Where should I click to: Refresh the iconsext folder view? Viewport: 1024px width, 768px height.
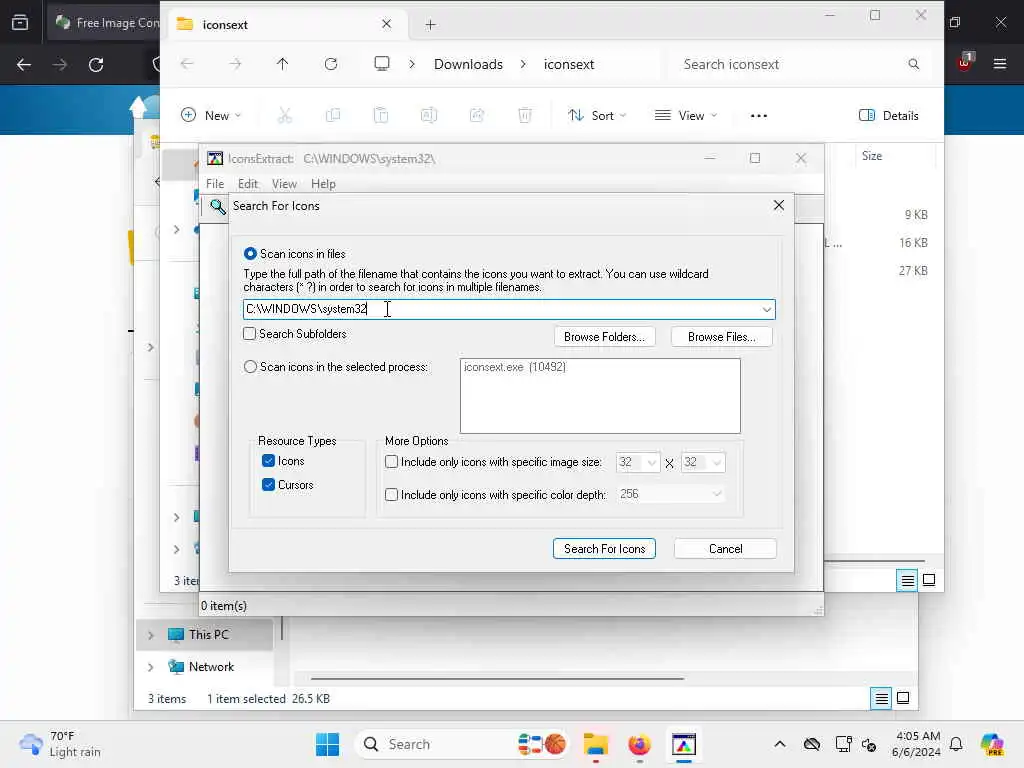click(331, 64)
